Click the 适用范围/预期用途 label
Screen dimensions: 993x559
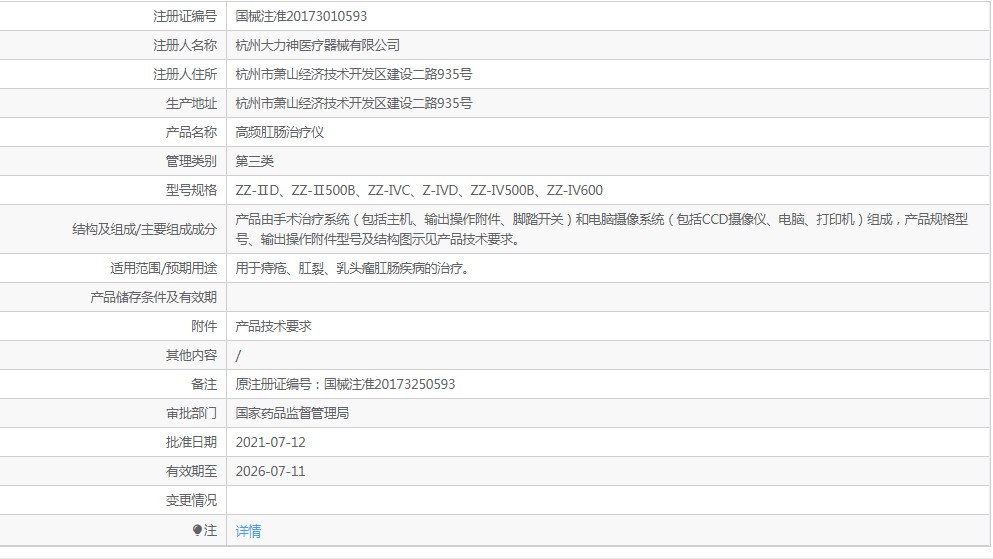(x=163, y=268)
